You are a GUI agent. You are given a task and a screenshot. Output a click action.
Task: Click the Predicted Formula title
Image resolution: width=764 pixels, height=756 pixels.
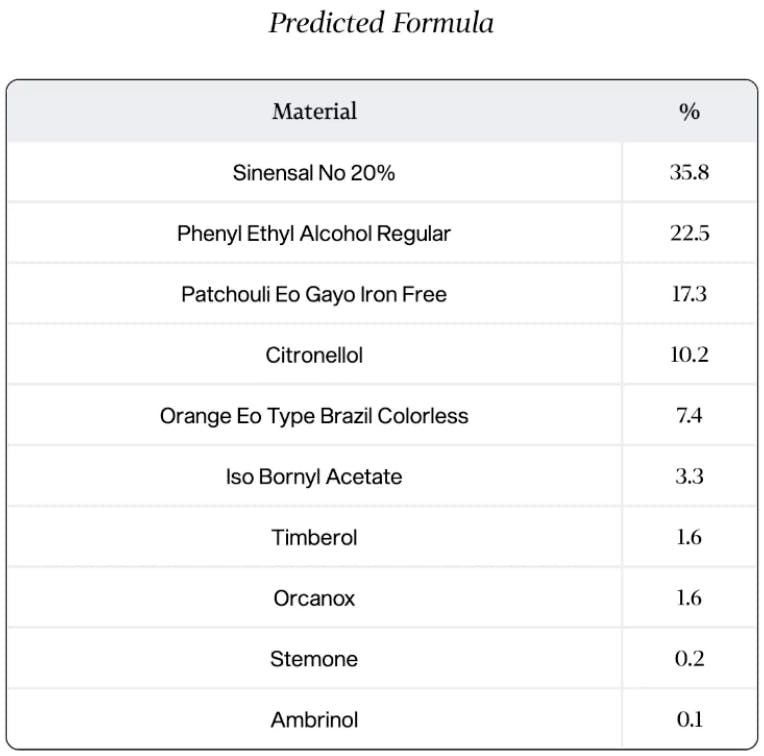pyautogui.click(x=381, y=23)
